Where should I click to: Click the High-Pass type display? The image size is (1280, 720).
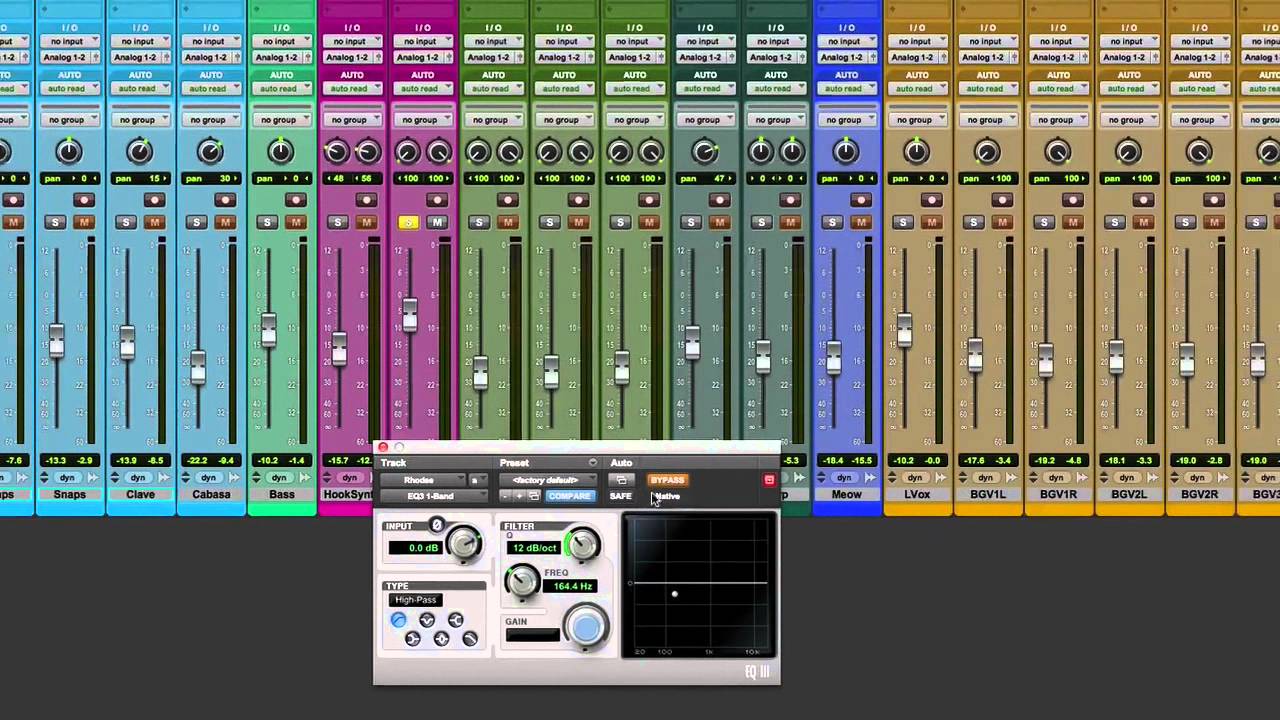click(416, 600)
